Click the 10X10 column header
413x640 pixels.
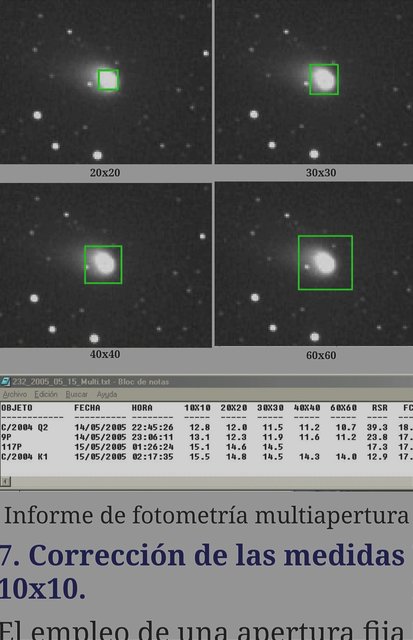click(197, 408)
